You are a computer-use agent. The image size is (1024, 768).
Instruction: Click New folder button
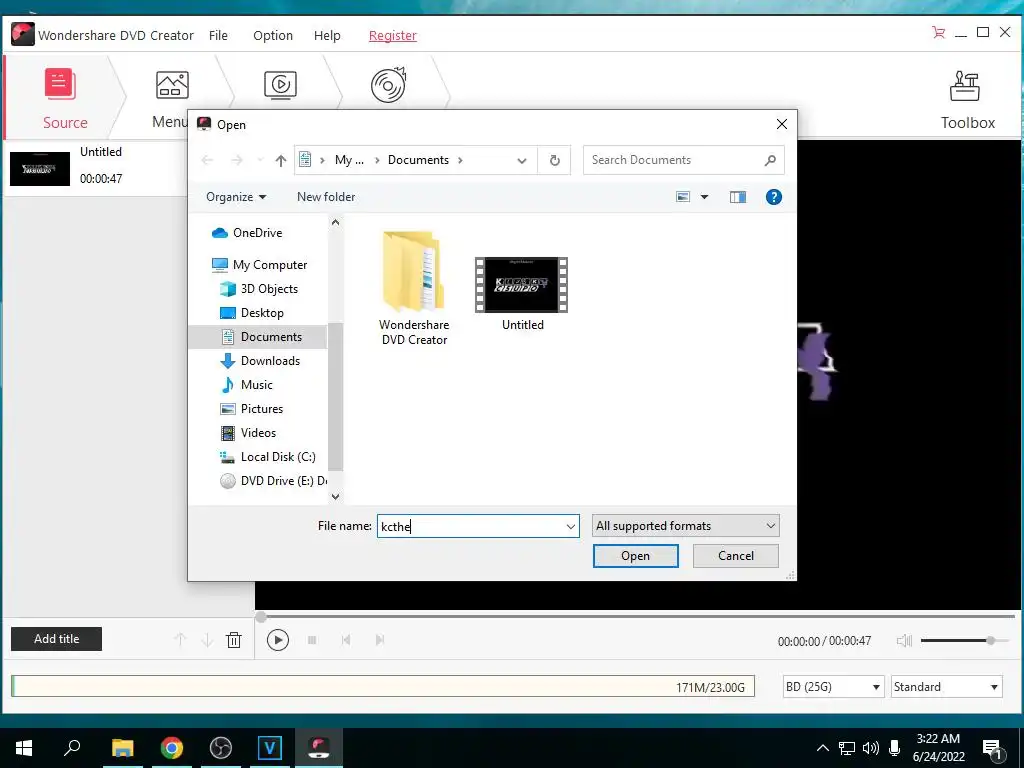326,197
